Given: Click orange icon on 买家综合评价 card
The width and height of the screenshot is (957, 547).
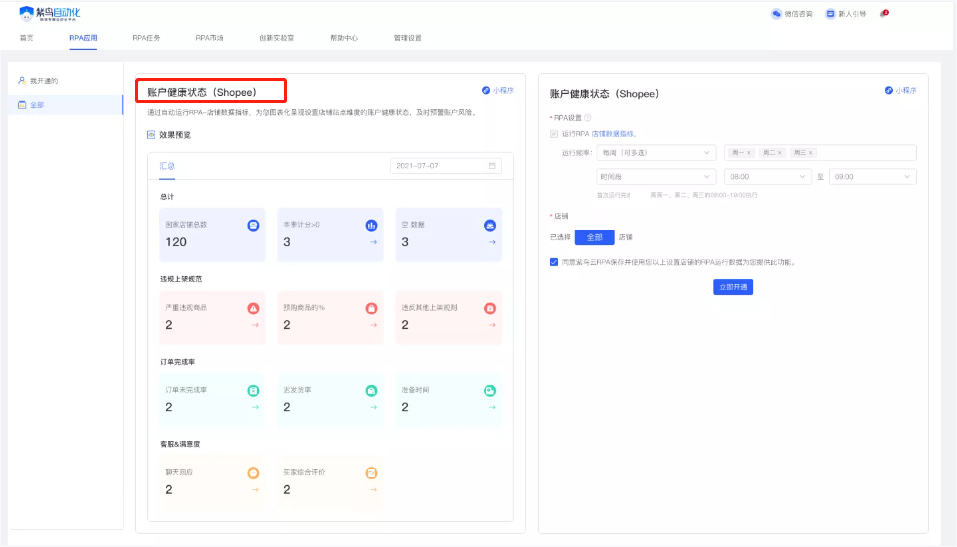Looking at the screenshot, I should [x=371, y=473].
